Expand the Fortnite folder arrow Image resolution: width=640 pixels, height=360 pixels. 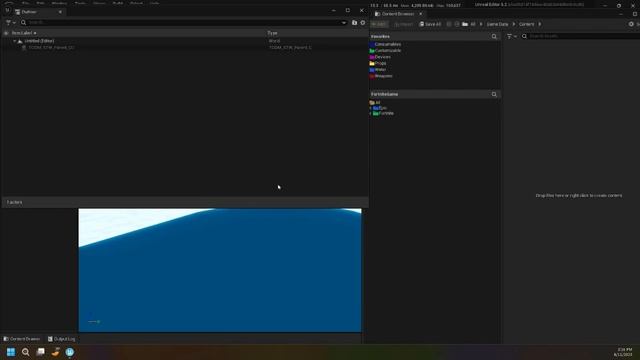pyautogui.click(x=371, y=113)
